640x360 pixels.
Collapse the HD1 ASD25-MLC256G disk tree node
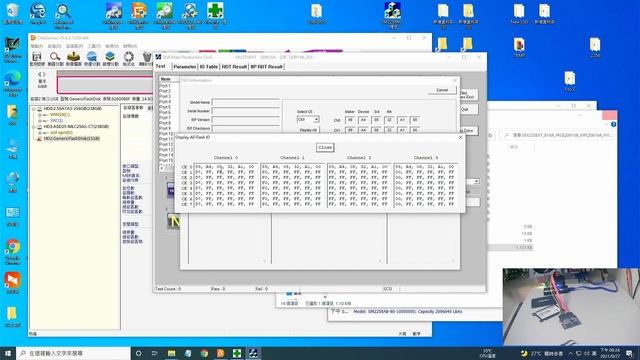click(34, 127)
